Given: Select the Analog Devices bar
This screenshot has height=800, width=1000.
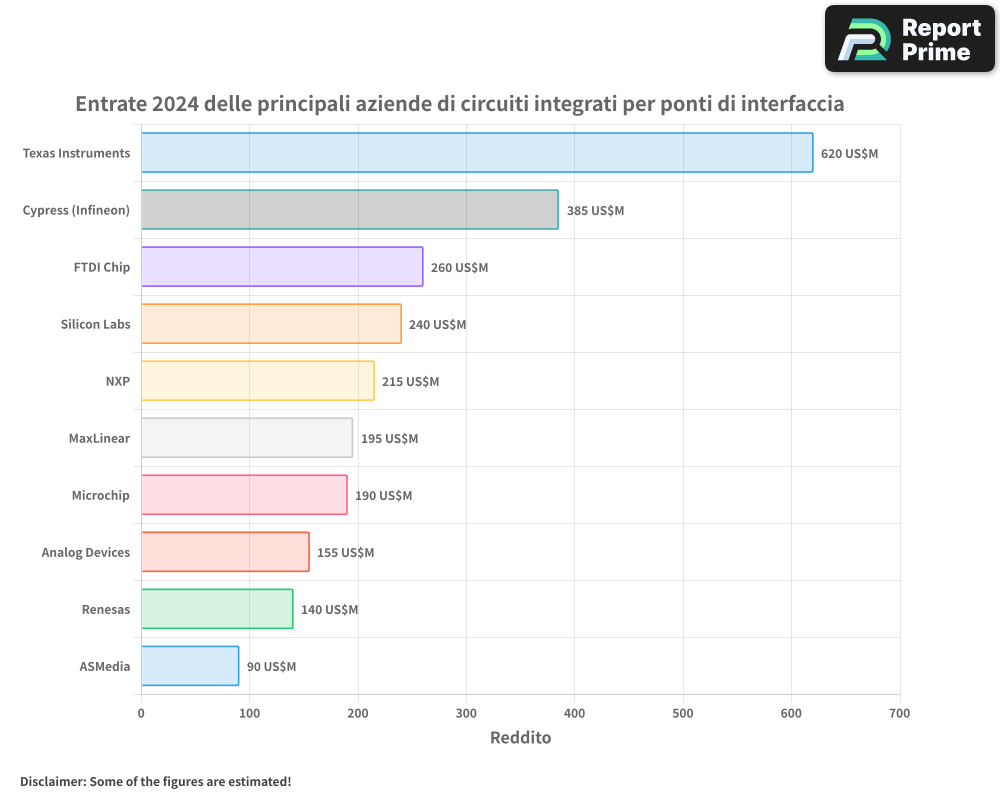Looking at the screenshot, I should [225, 552].
